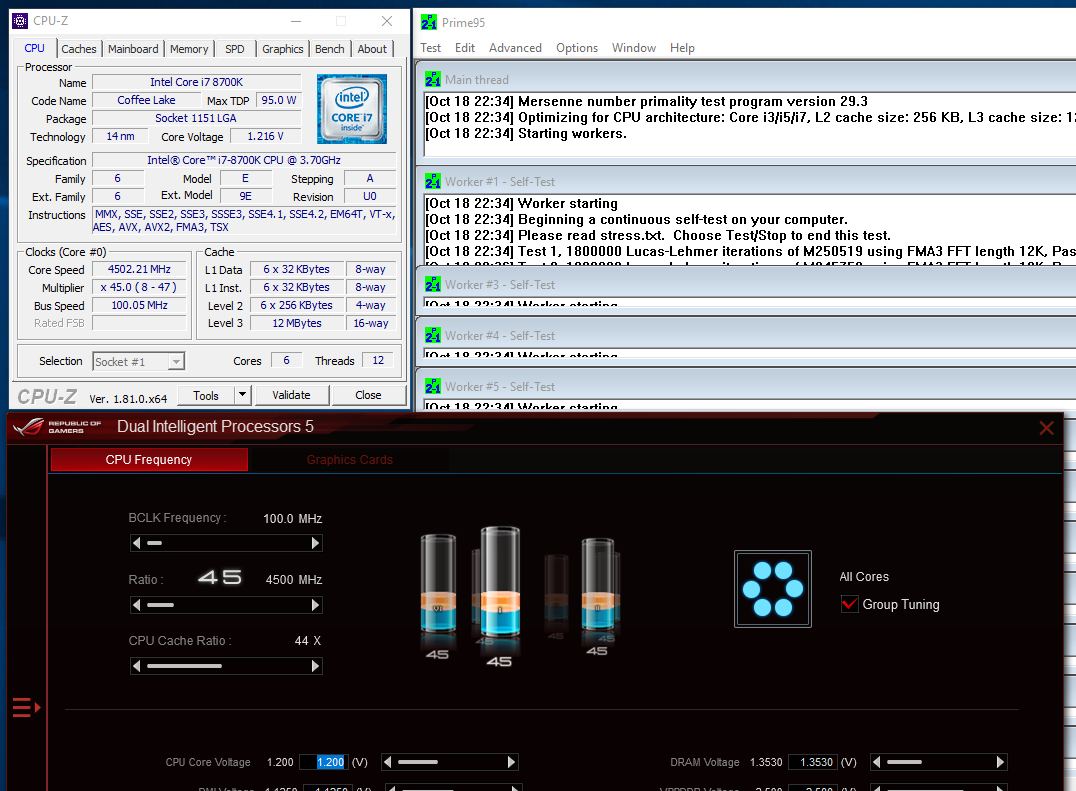The height and width of the screenshot is (791, 1076).
Task: Switch to the Memory tab in CPU-Z
Action: [189, 49]
